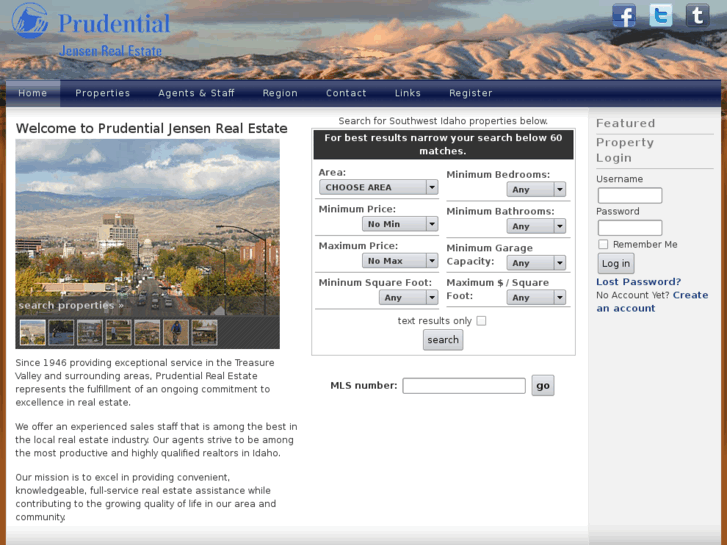Select the sixth slideshow thumbnail with cyclist
This screenshot has width=727, height=545.
[x=176, y=332]
